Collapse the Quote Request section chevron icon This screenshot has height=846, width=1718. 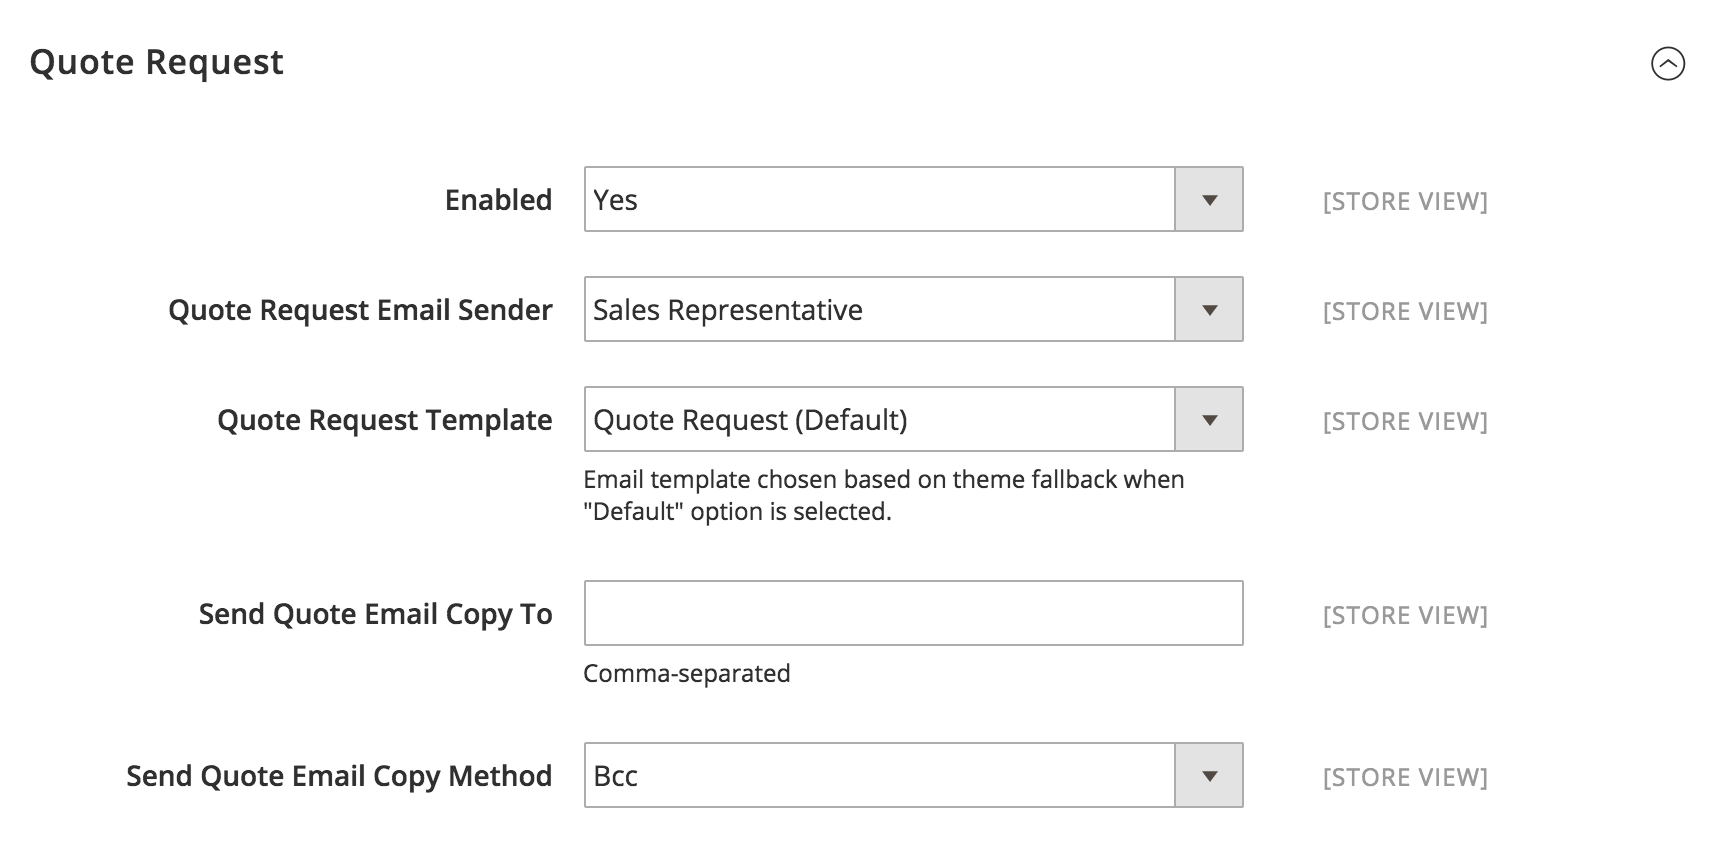[x=1667, y=64]
